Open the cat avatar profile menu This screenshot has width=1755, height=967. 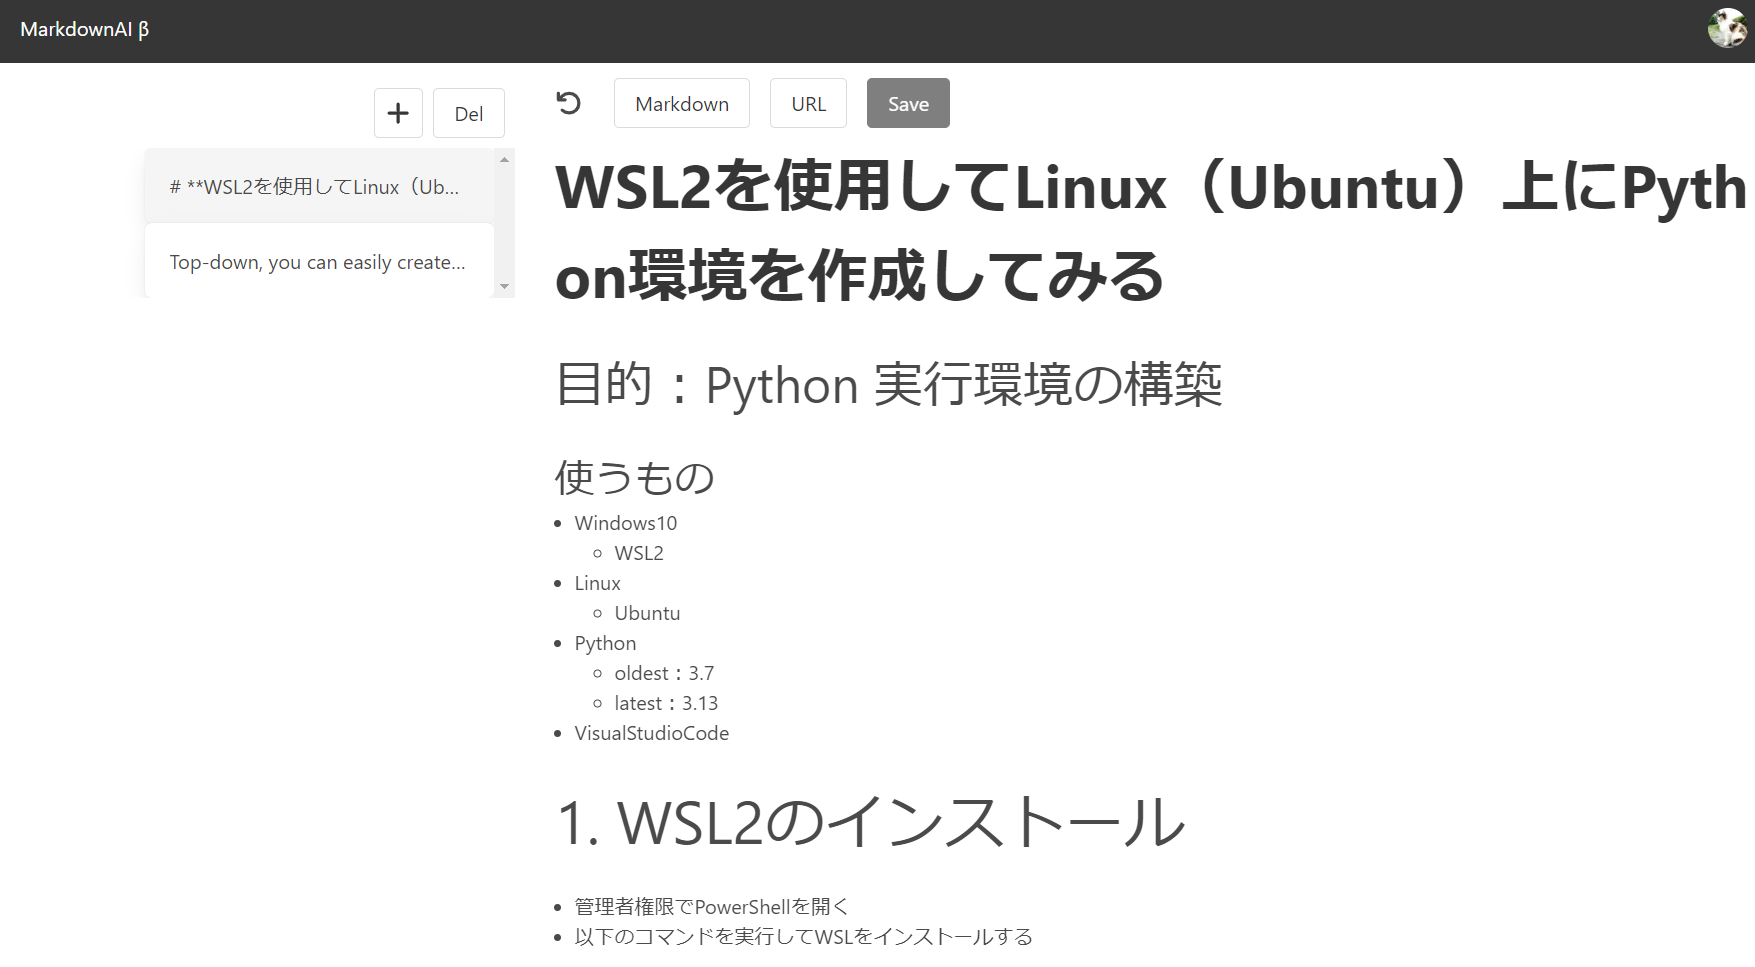click(1726, 27)
